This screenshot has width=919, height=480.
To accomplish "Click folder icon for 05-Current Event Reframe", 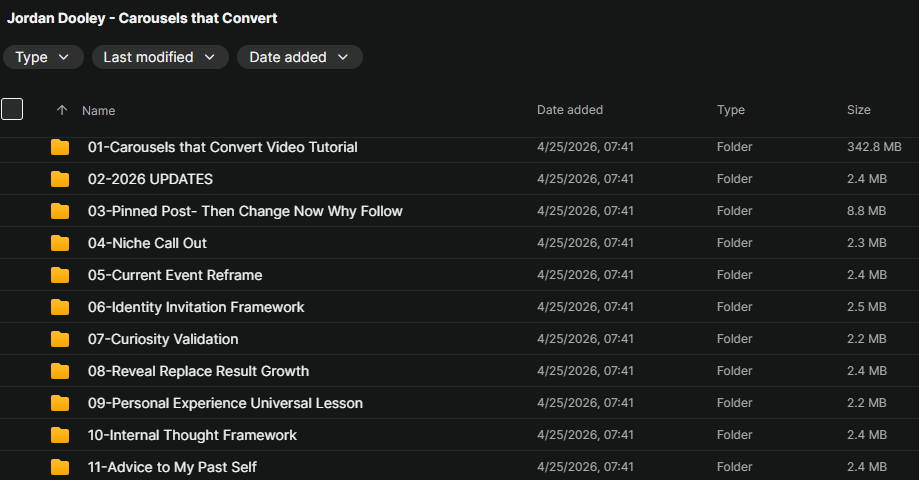I will click(60, 275).
